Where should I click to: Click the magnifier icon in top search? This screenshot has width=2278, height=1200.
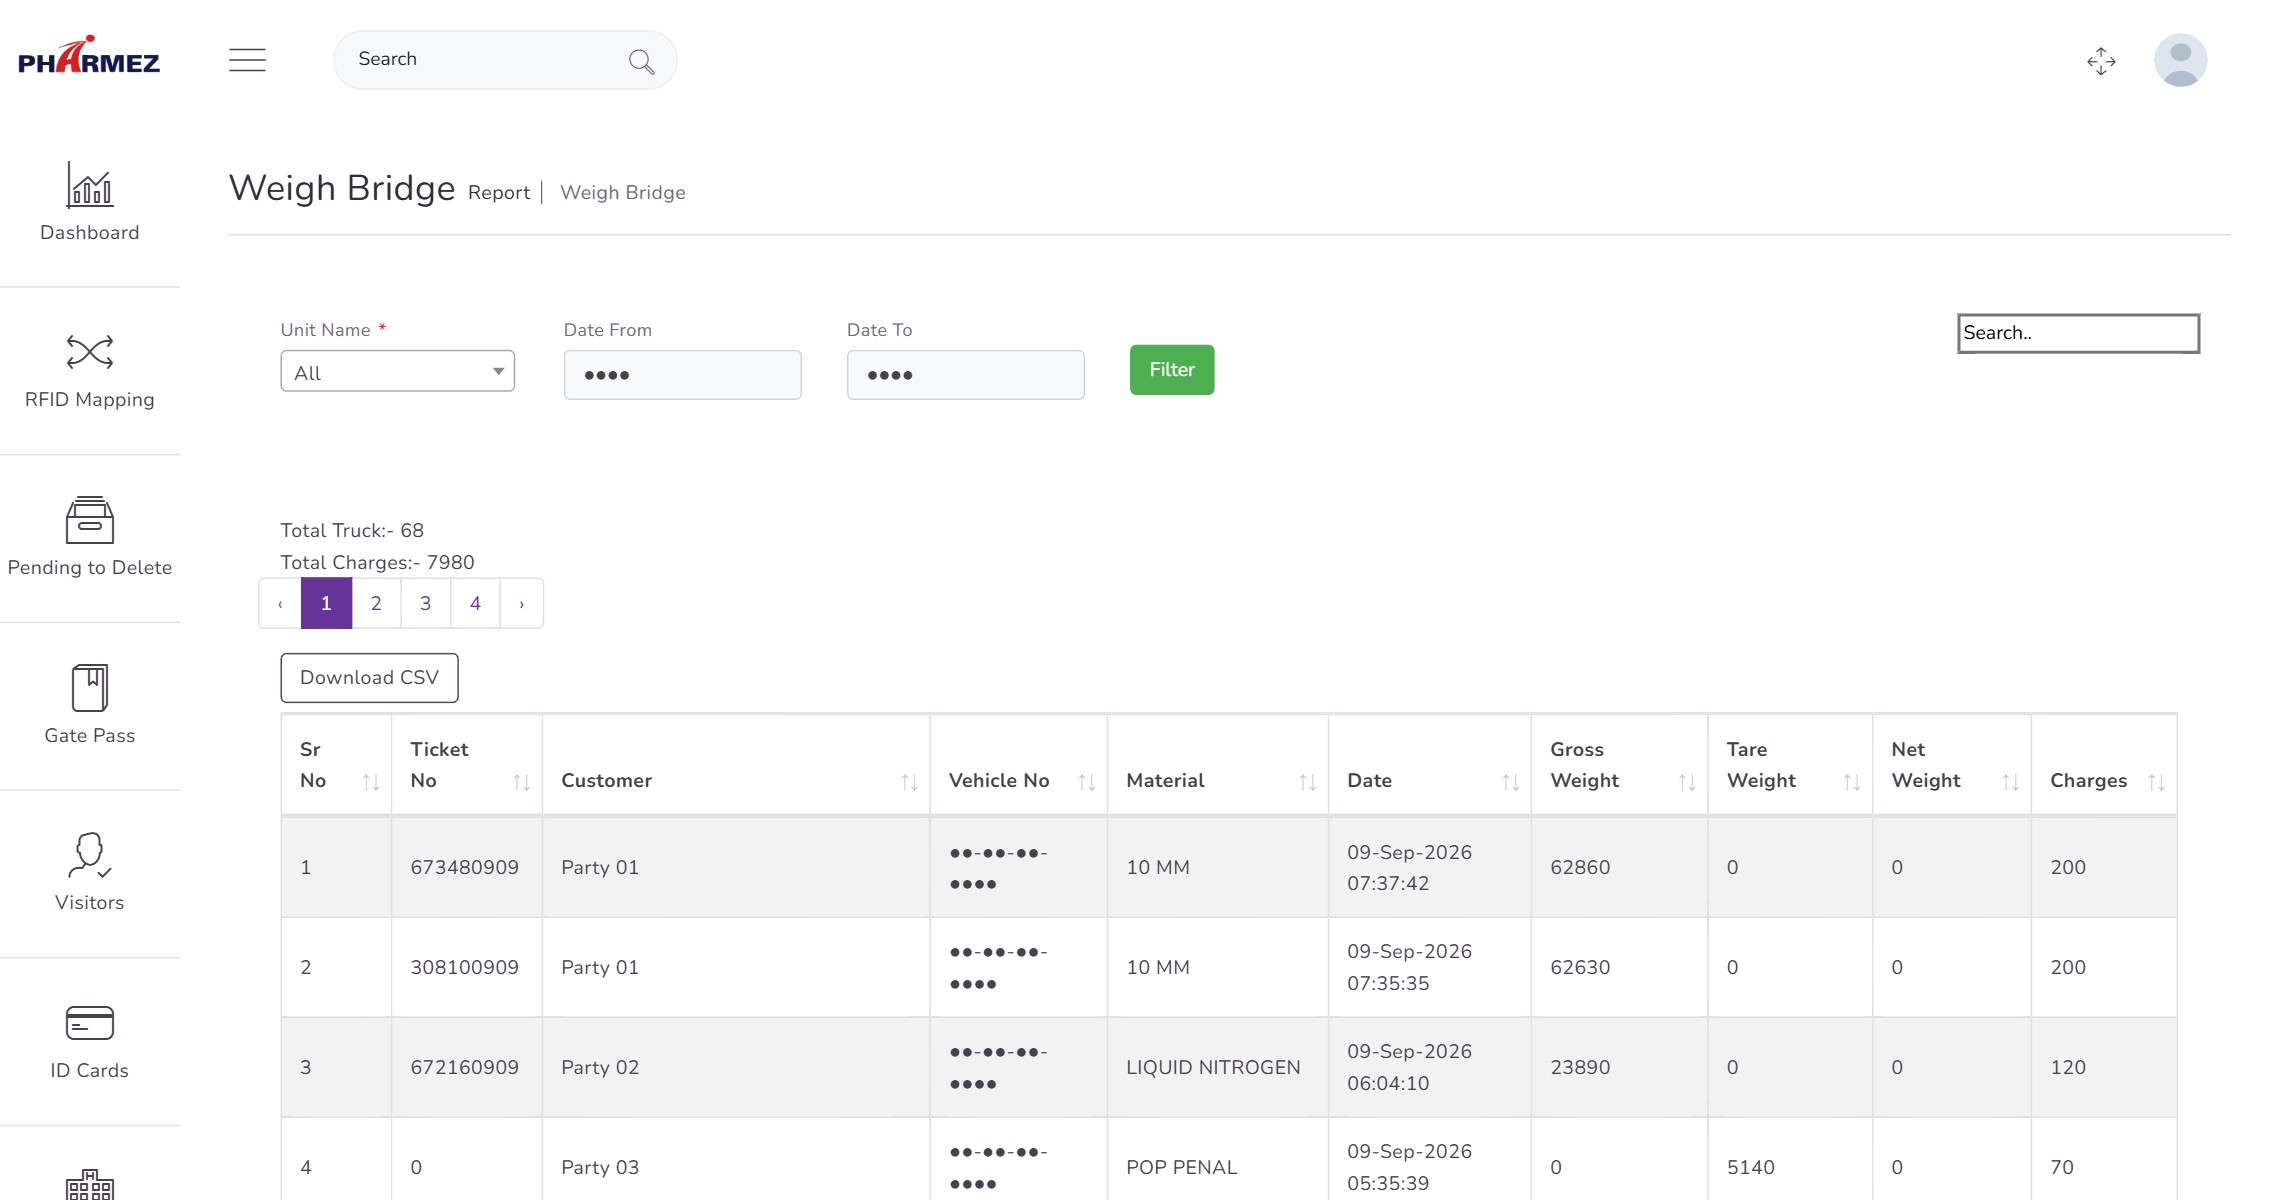(x=641, y=62)
